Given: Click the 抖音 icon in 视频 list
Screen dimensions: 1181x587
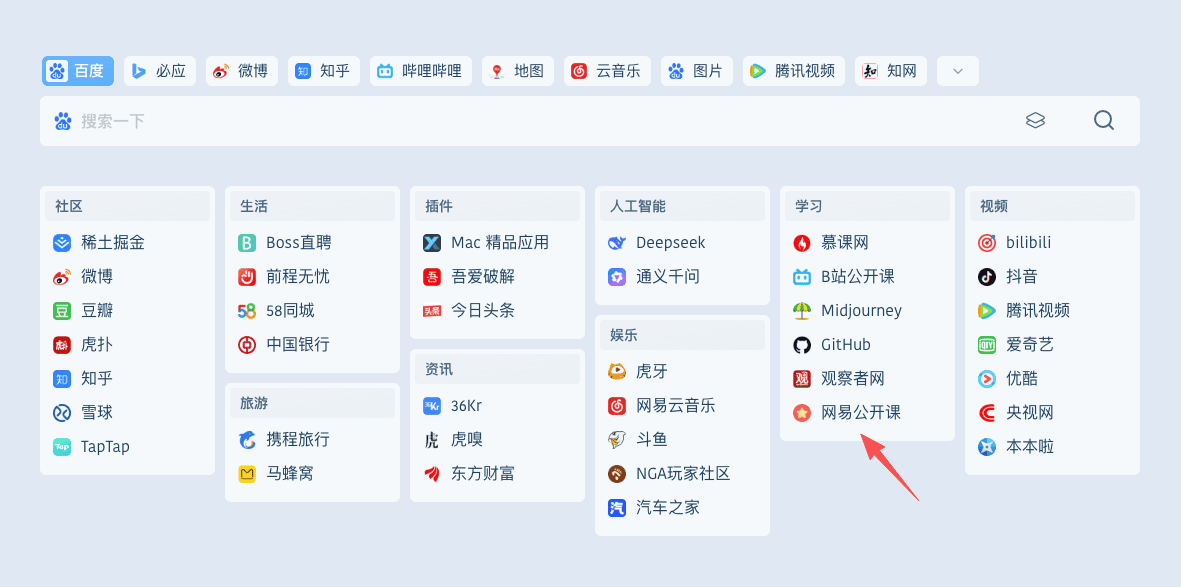Looking at the screenshot, I should (x=987, y=277).
